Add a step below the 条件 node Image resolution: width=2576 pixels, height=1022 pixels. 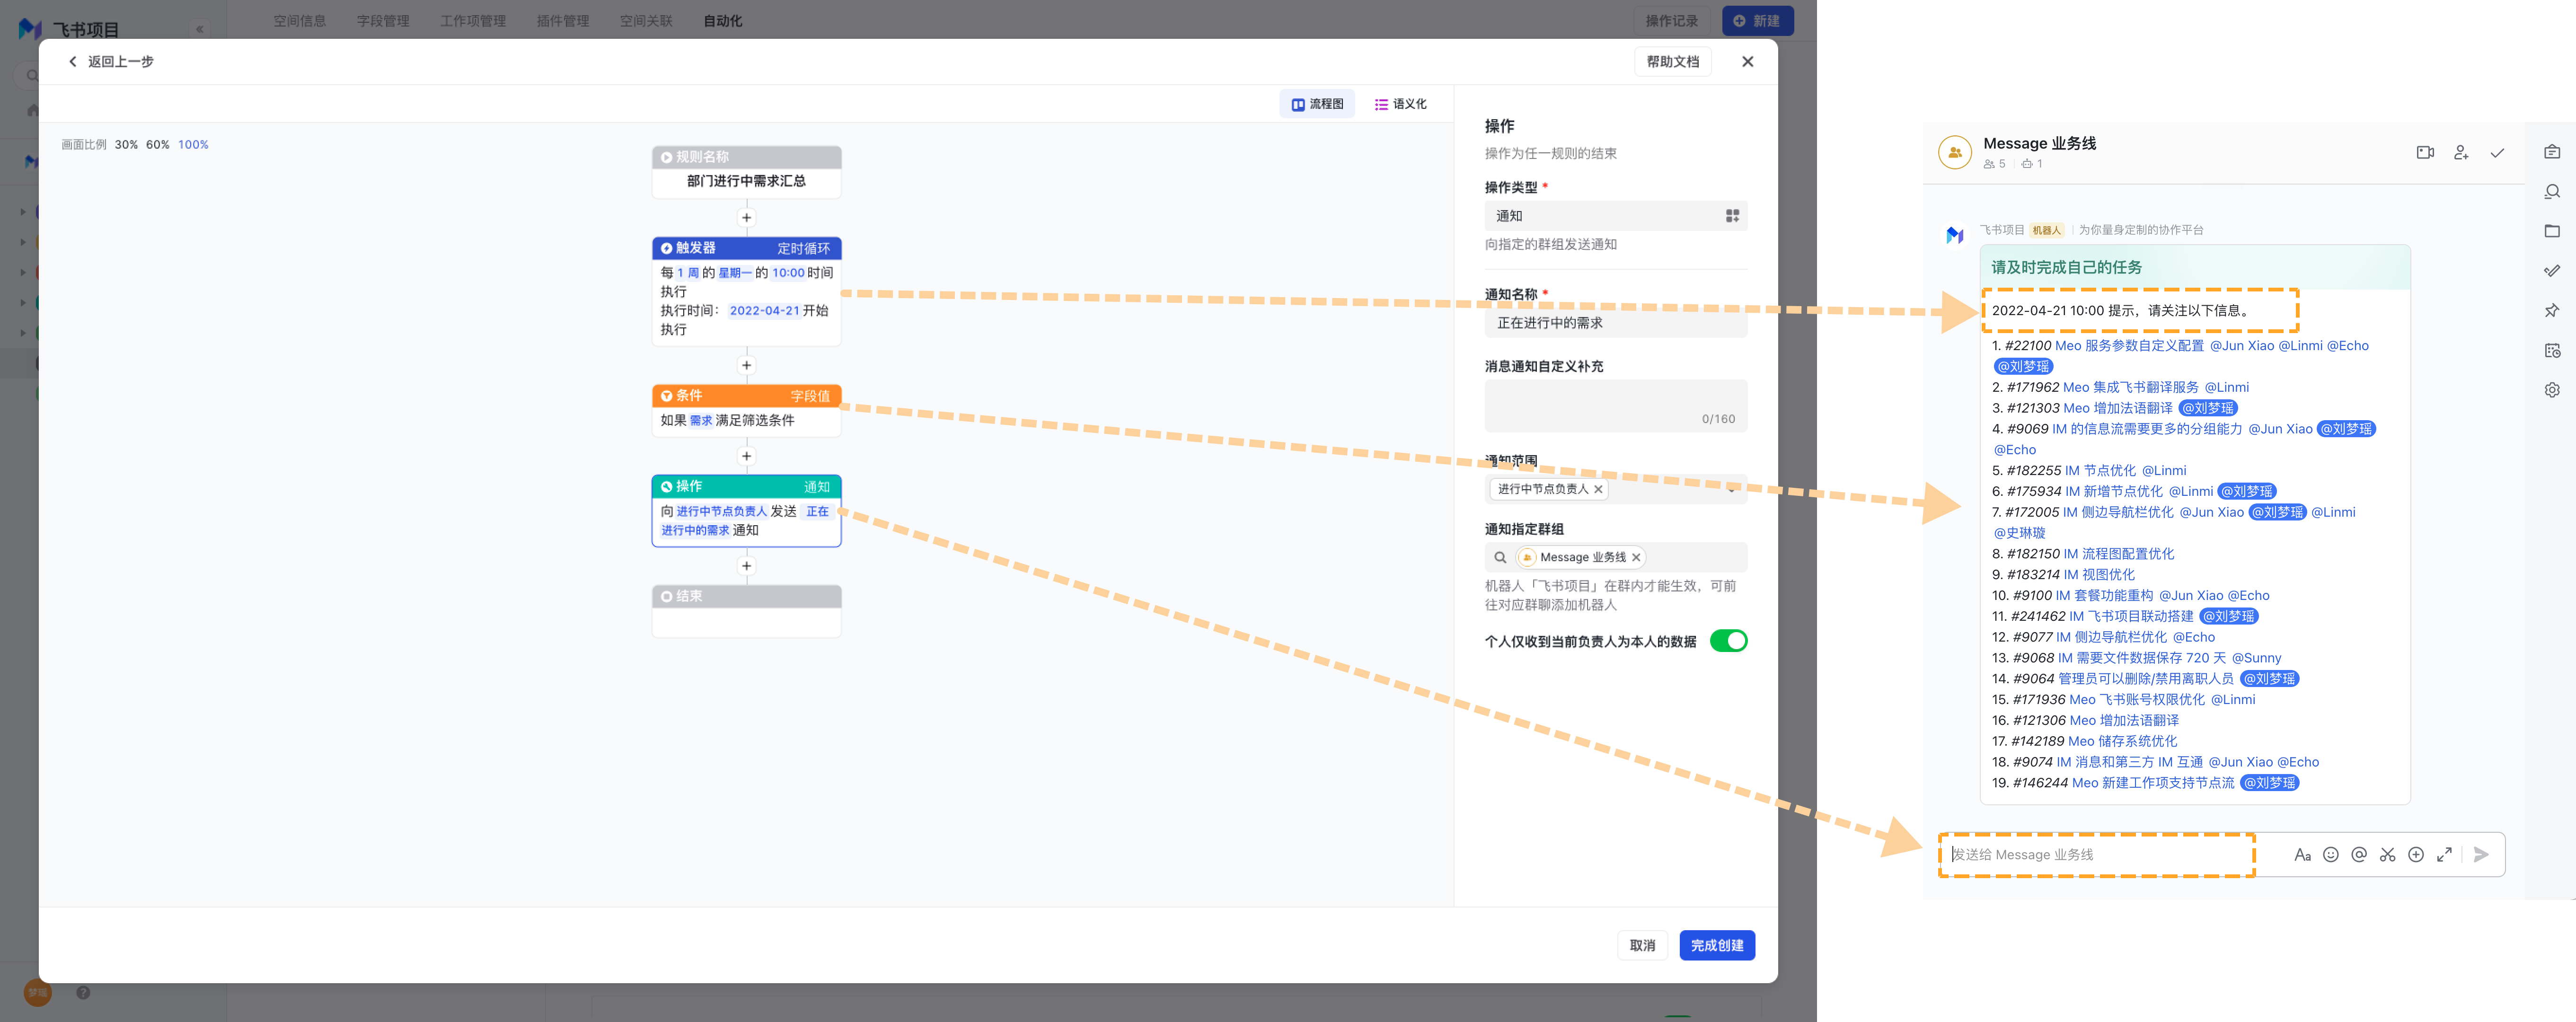[x=746, y=457]
